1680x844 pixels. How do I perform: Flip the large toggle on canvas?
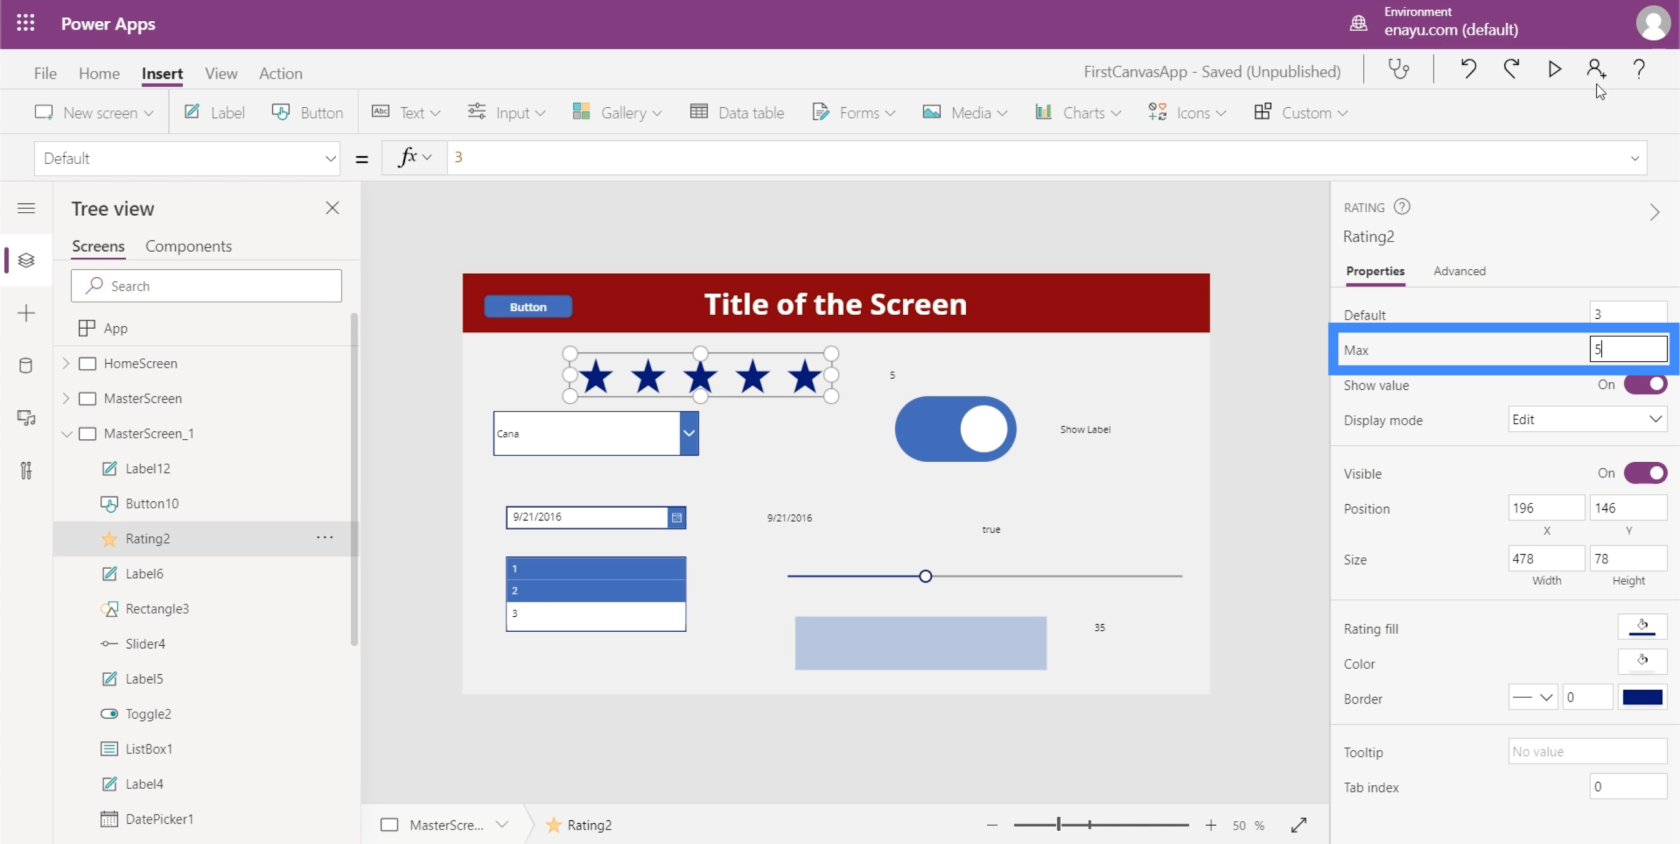click(955, 429)
